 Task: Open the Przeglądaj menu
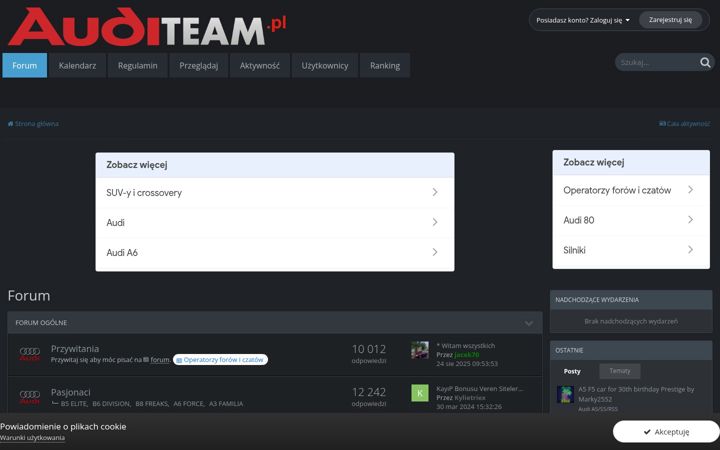click(x=199, y=65)
